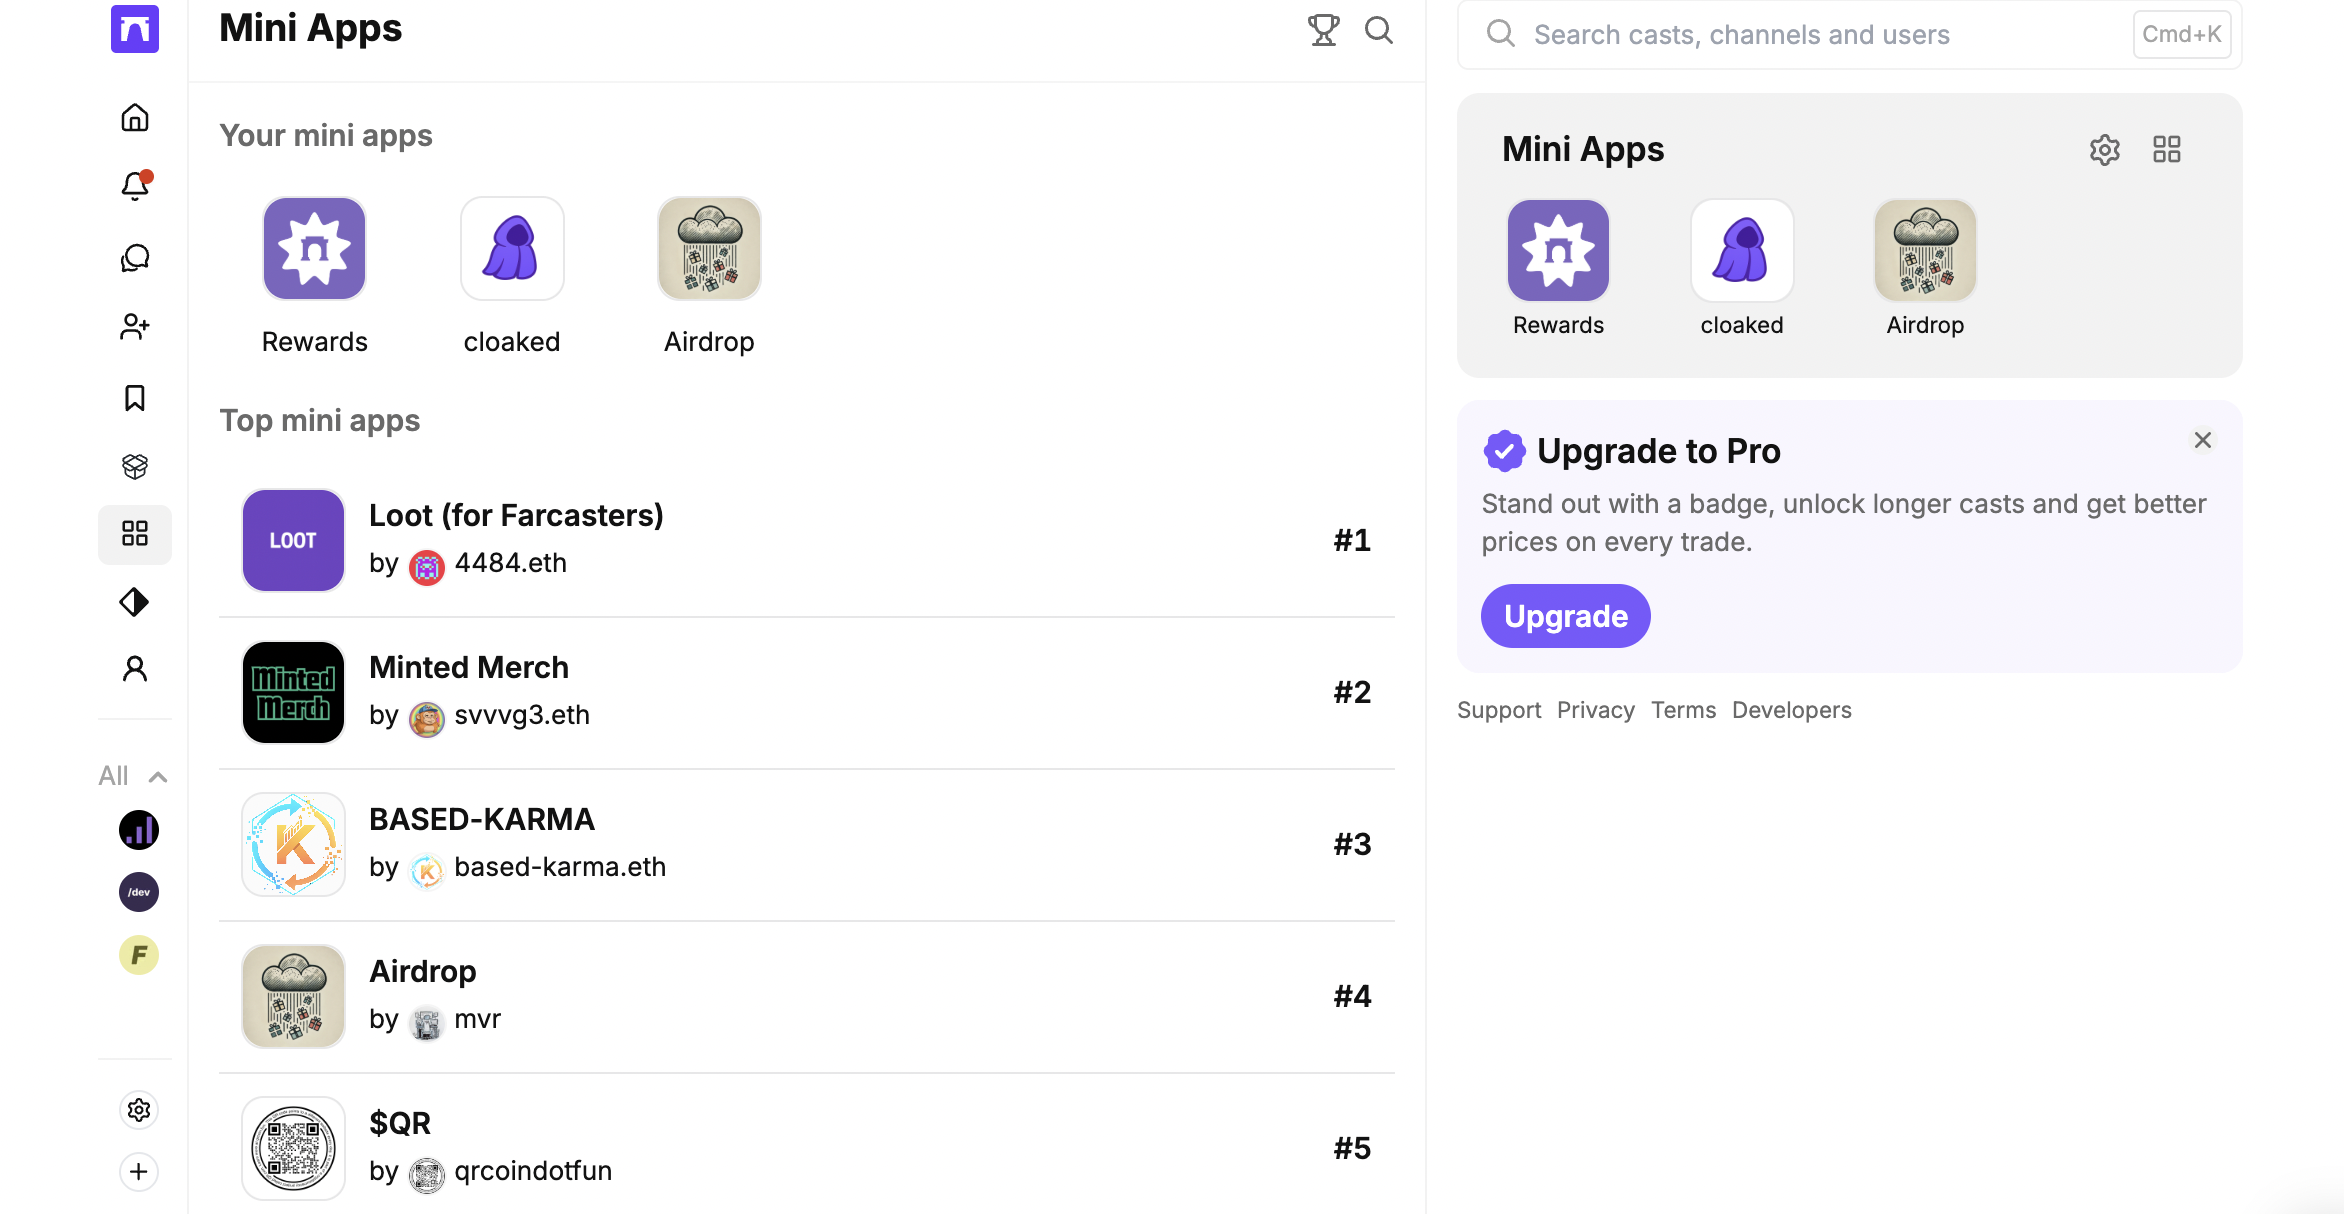
Task: Open the Privacy footer link
Action: click(x=1595, y=710)
